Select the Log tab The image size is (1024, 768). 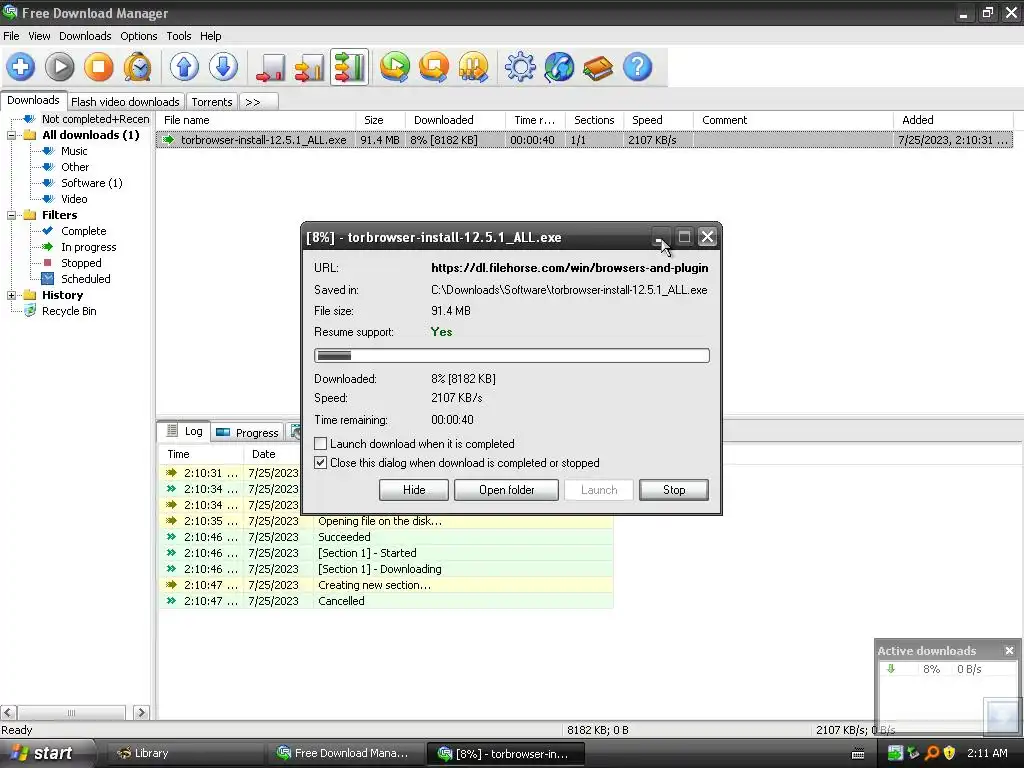point(184,431)
